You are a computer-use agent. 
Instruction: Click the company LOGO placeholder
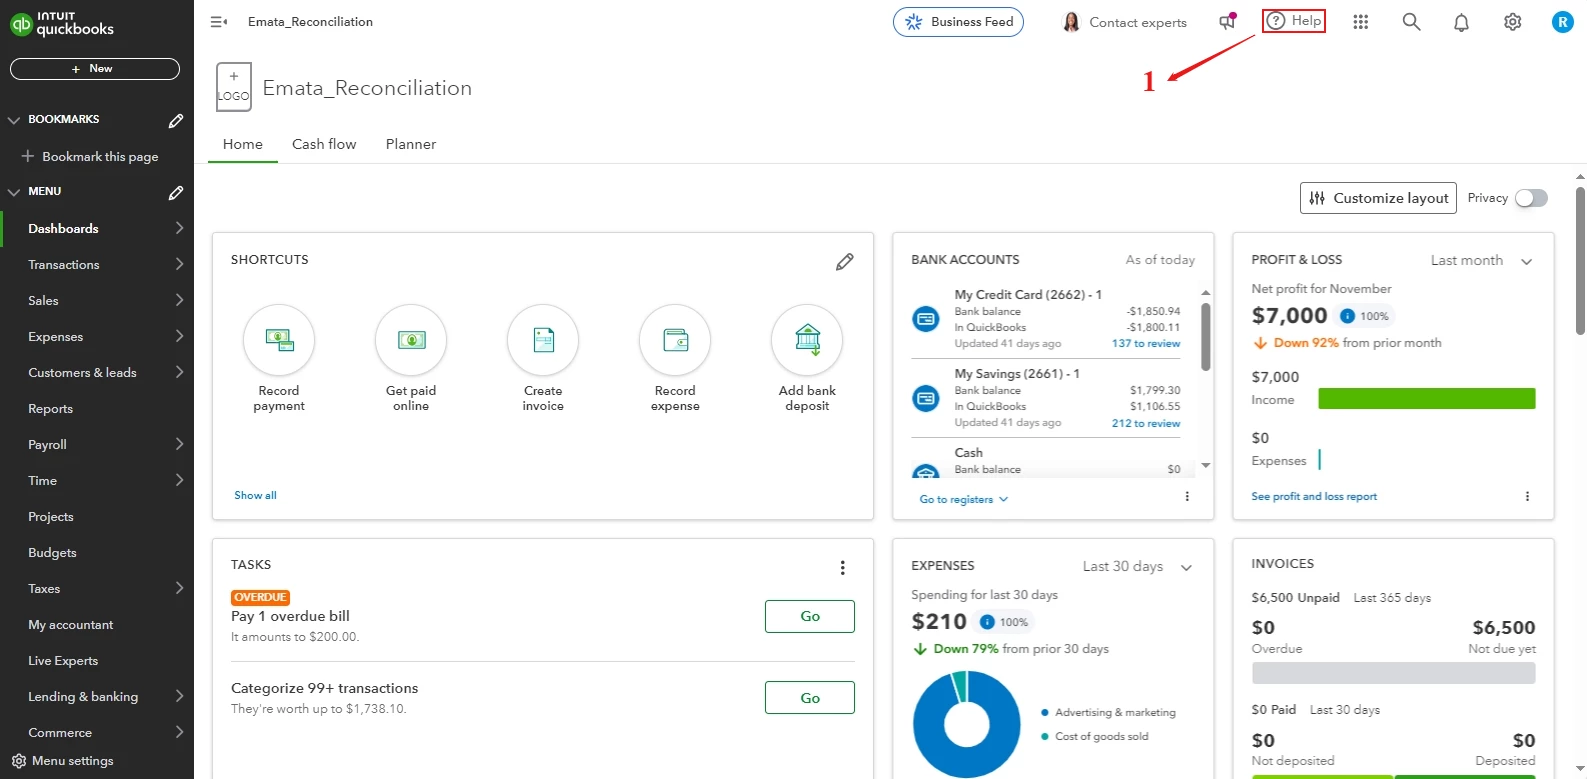coord(233,87)
